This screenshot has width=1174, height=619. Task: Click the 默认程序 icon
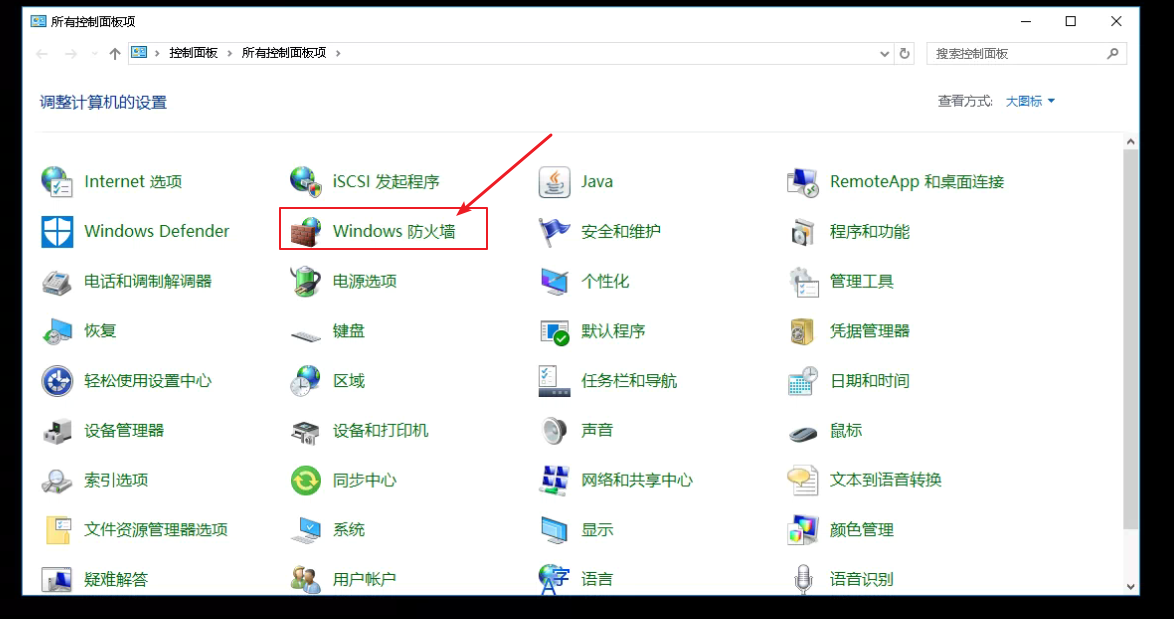point(554,332)
